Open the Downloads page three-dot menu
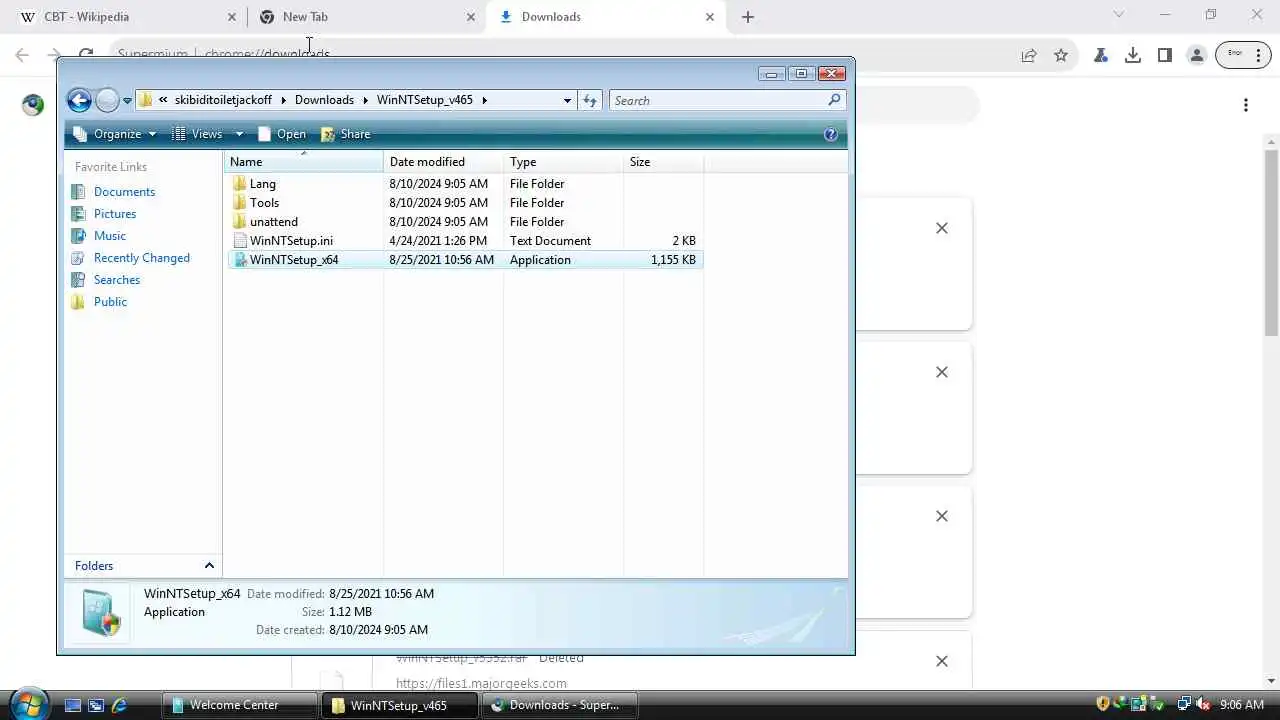The width and height of the screenshot is (1280, 720). (x=1246, y=105)
